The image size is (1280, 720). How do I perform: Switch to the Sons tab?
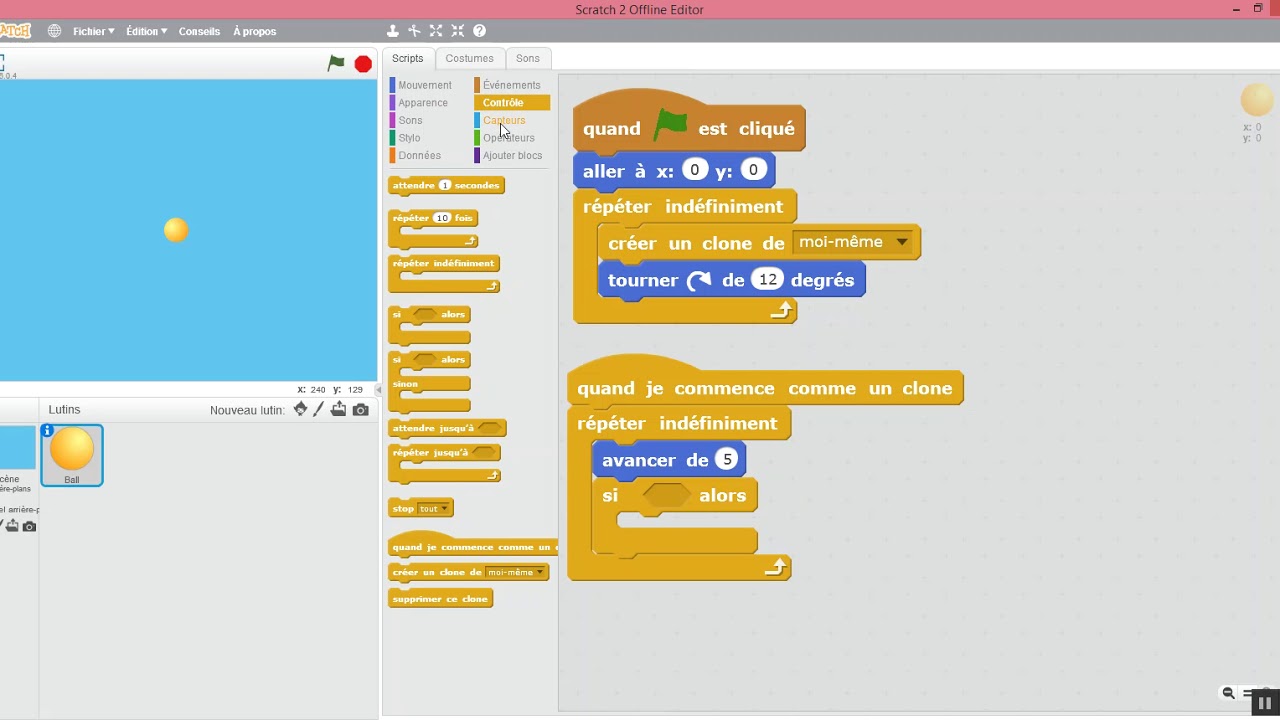pos(528,58)
